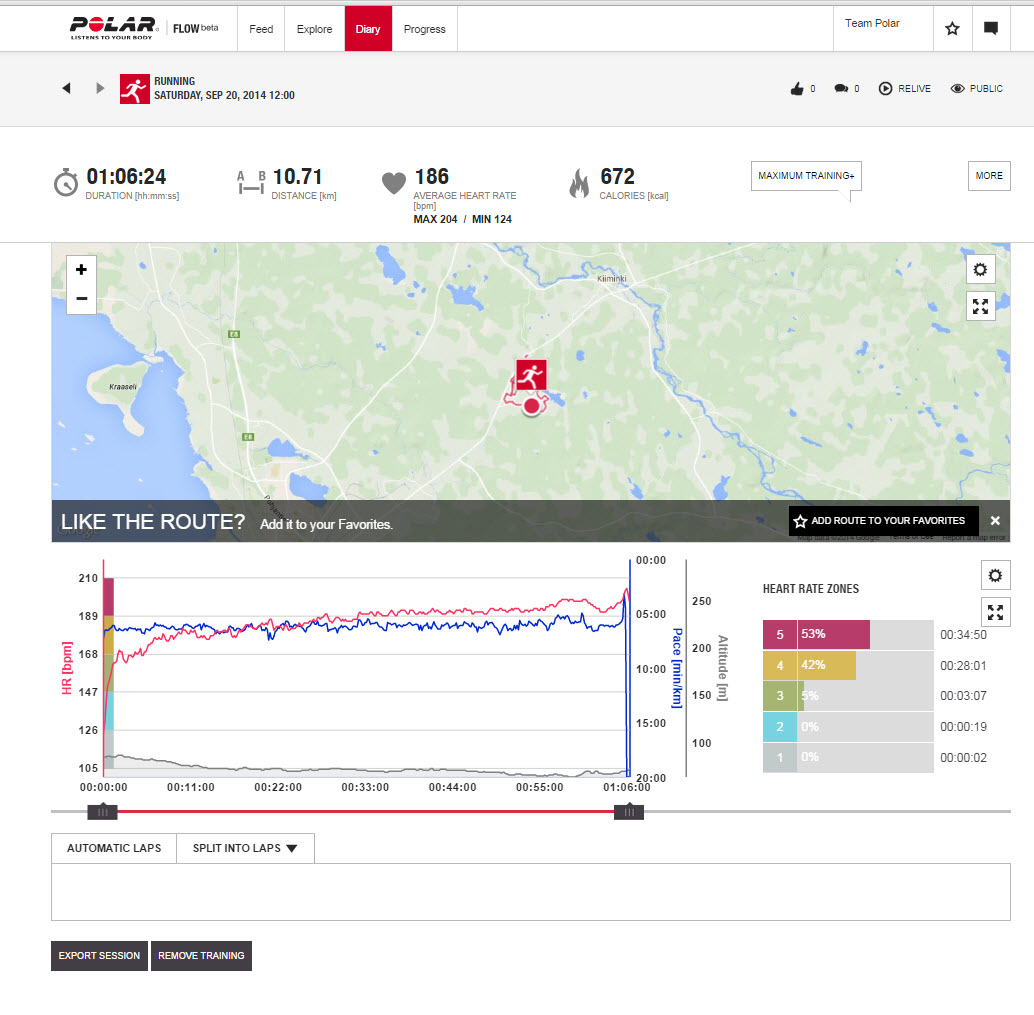Open the Explore tab
This screenshot has height=1015, width=1034.
(314, 29)
